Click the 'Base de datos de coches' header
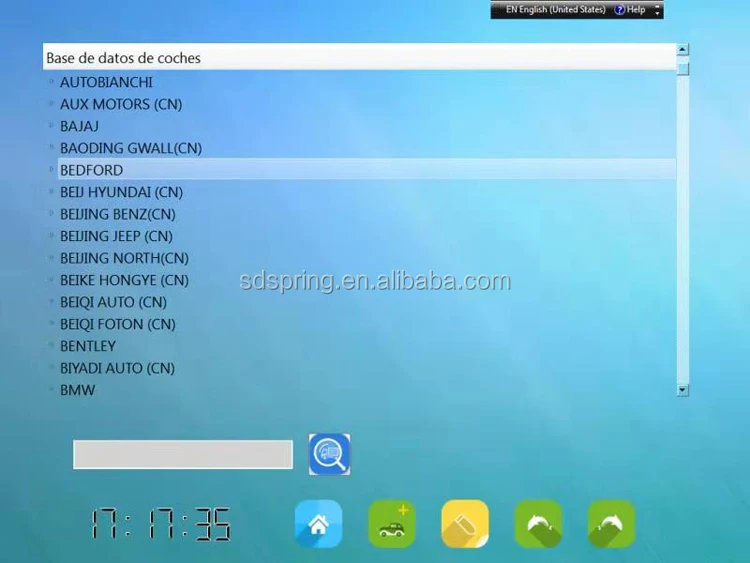The image size is (750, 563). pos(359,57)
